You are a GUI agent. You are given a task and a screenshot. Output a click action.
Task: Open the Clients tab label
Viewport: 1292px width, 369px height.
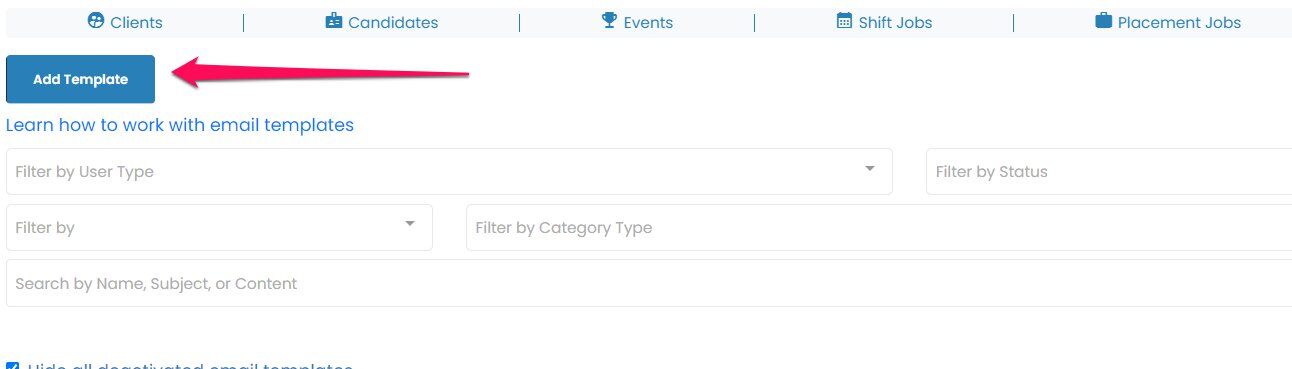pos(136,22)
